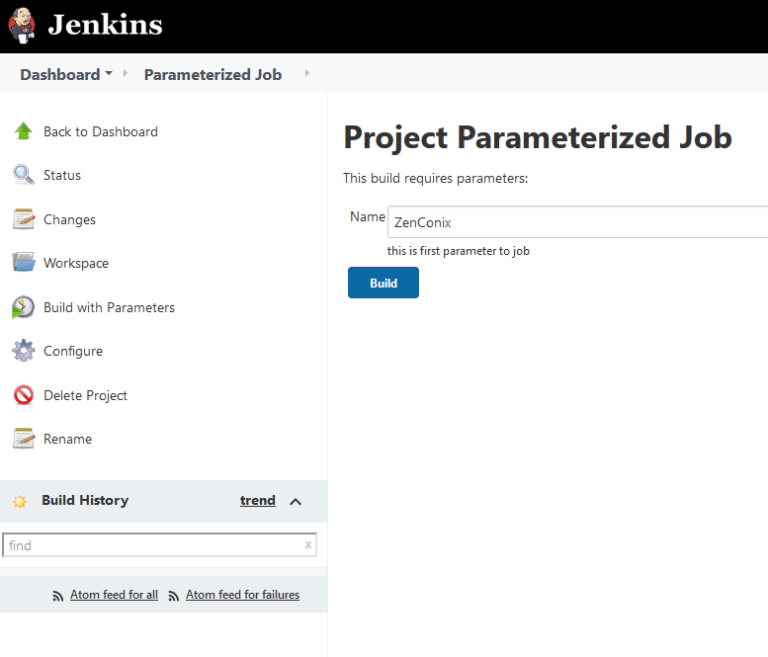
Task: Click the red Delete Project icon
Action: tap(24, 395)
